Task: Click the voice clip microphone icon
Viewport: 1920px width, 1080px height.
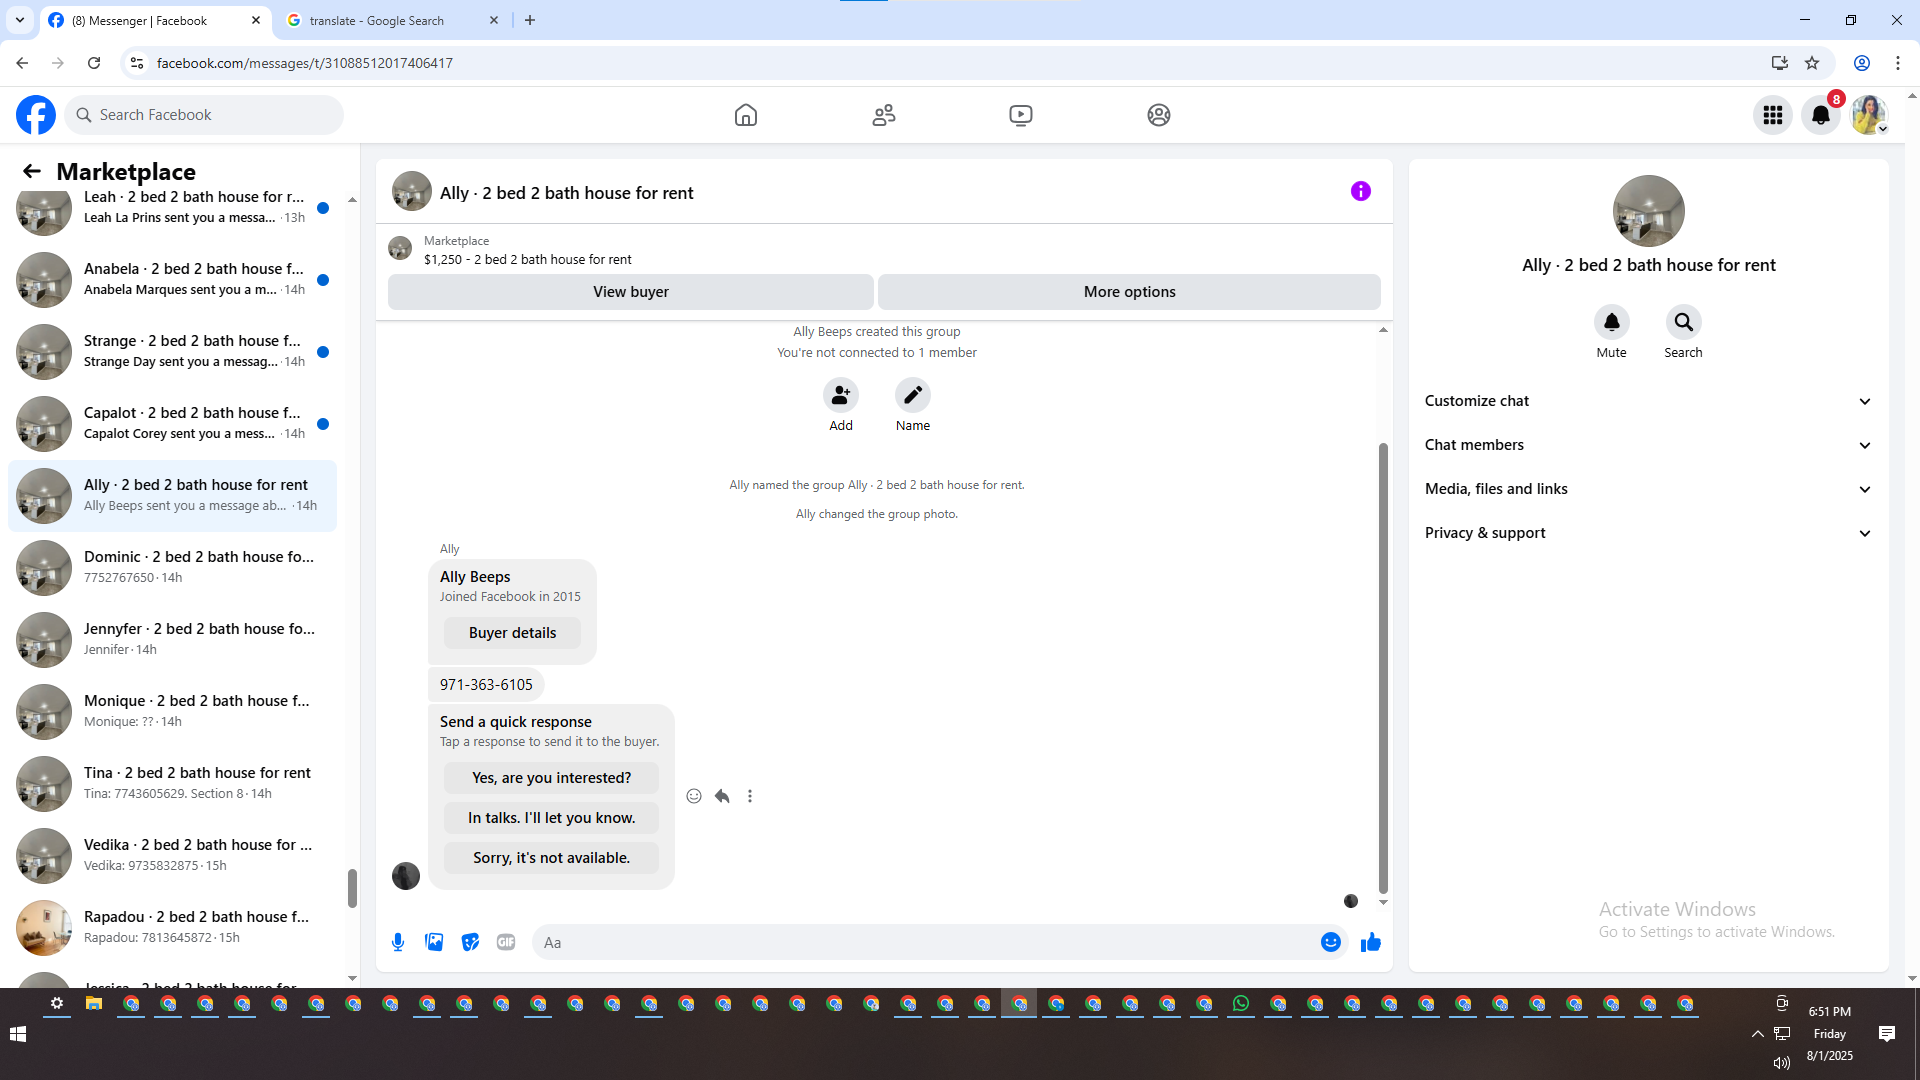Action: click(398, 942)
